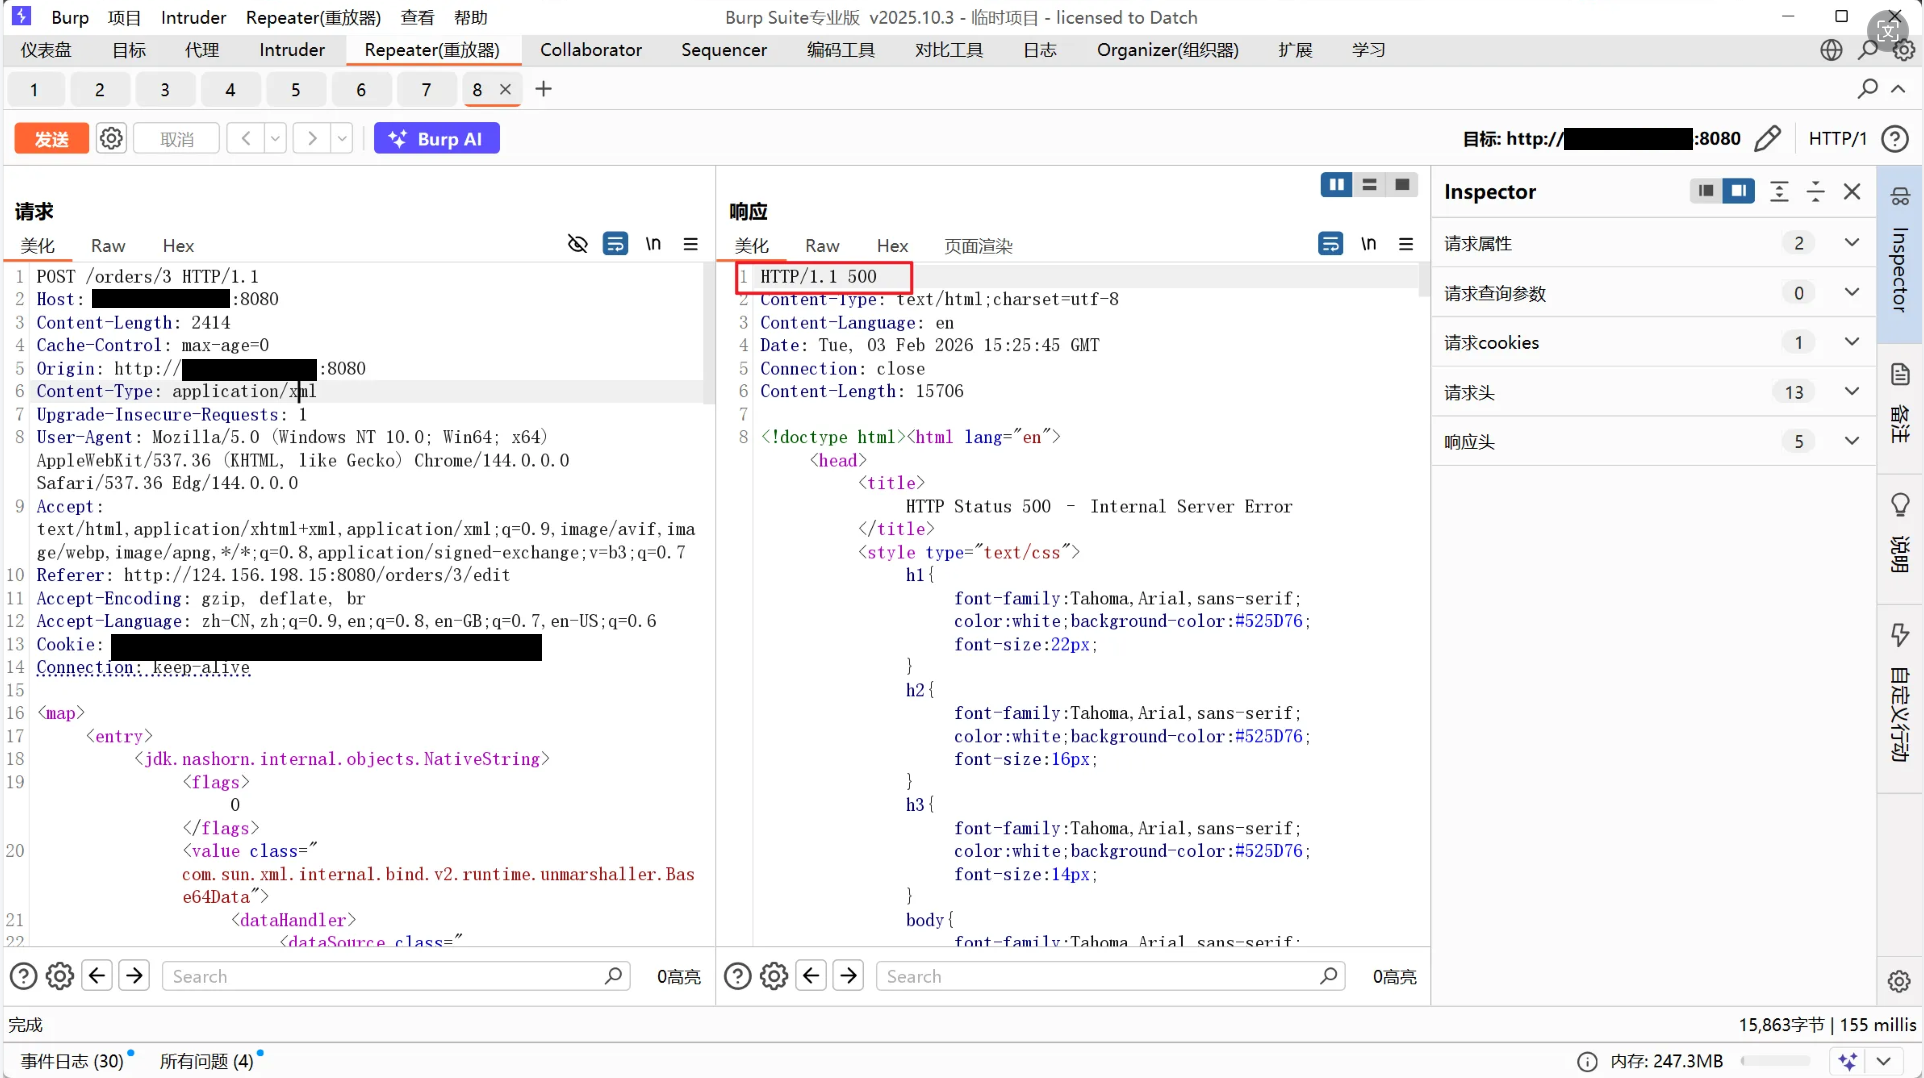The width and height of the screenshot is (1924, 1078).
Task: Select the Sequencer tab
Action: tap(724, 50)
